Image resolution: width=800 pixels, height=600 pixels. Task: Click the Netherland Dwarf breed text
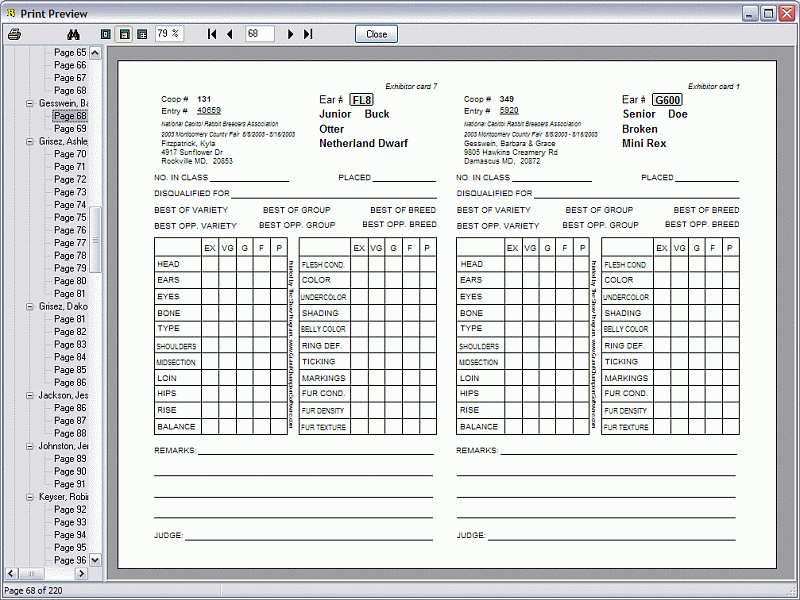(363, 143)
